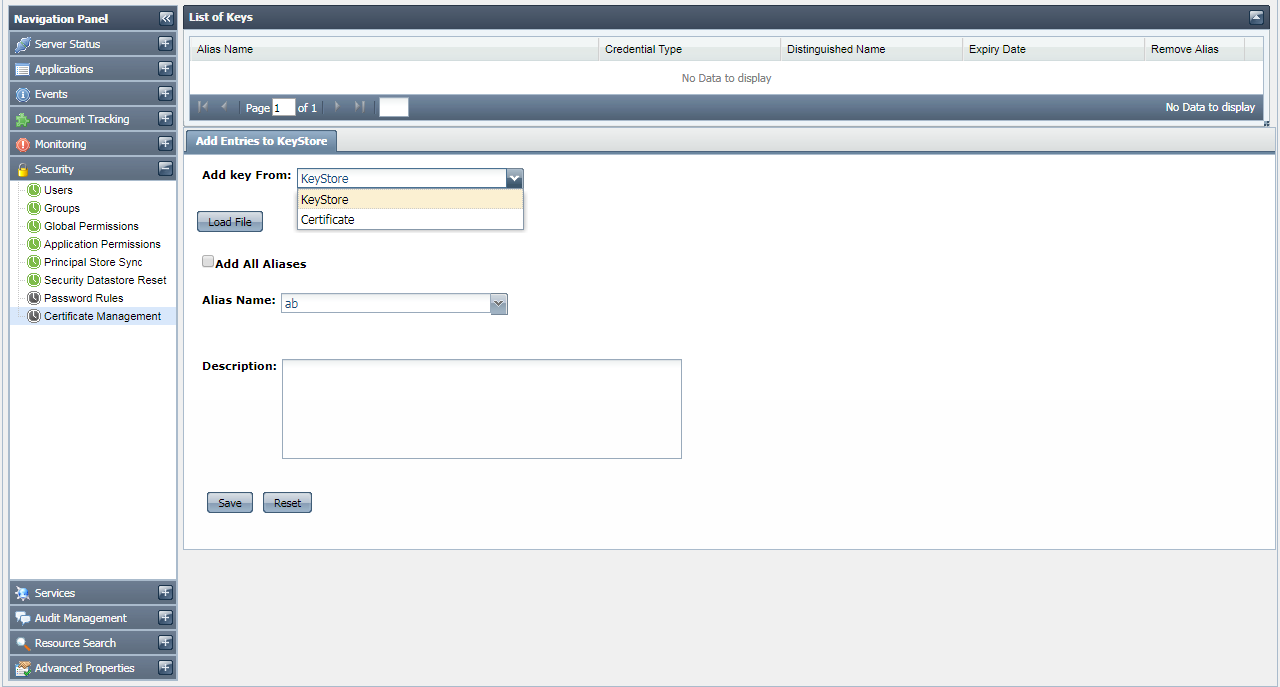
Task: Click the Save button
Action: [230, 503]
